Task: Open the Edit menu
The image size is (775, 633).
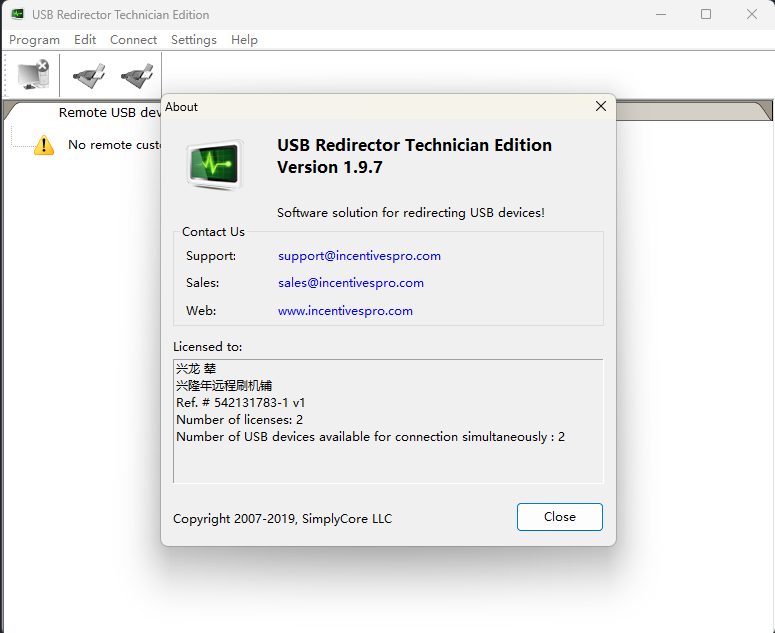Action: (85, 40)
